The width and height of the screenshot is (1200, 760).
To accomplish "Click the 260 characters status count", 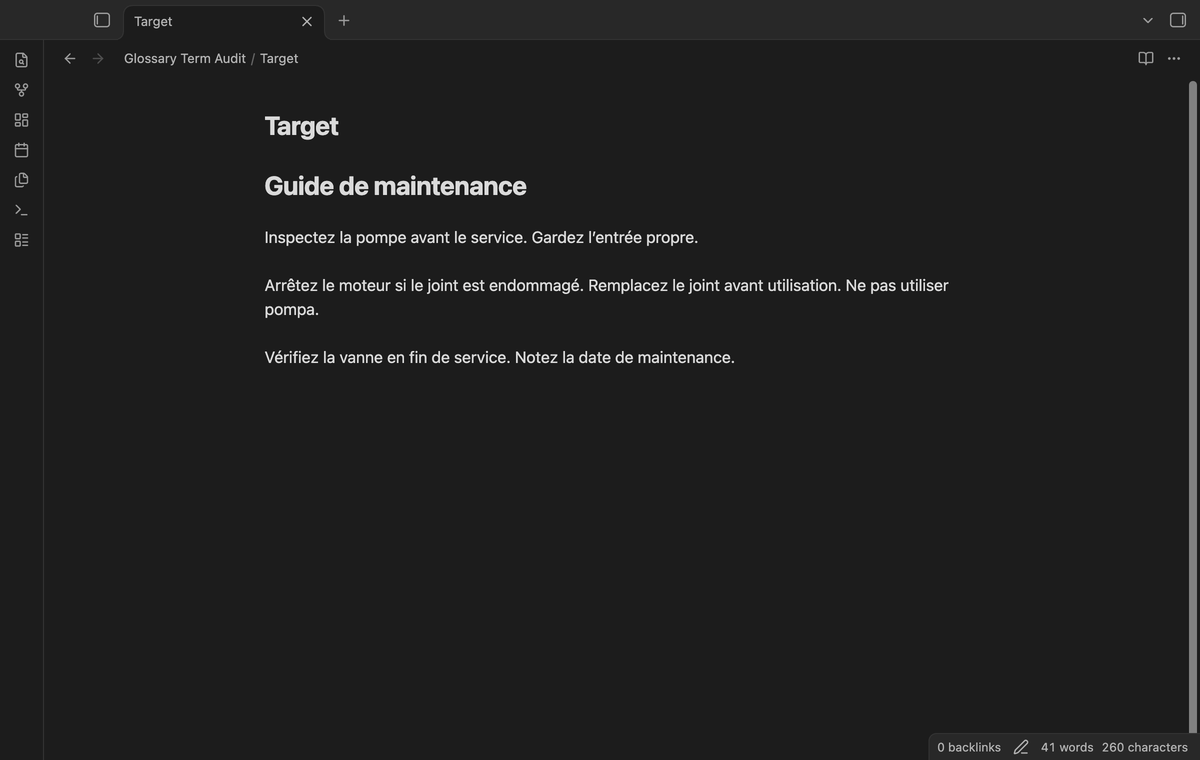I will [1145, 747].
